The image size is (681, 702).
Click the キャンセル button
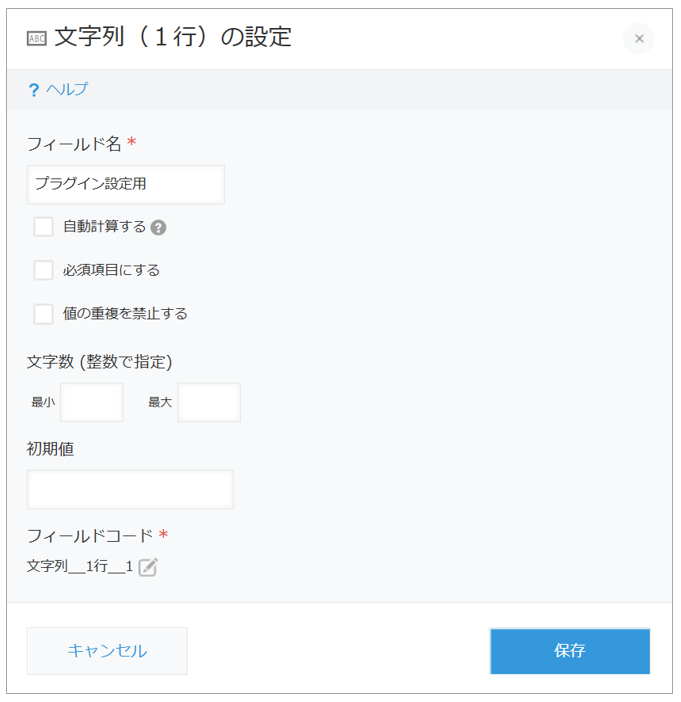pos(107,651)
